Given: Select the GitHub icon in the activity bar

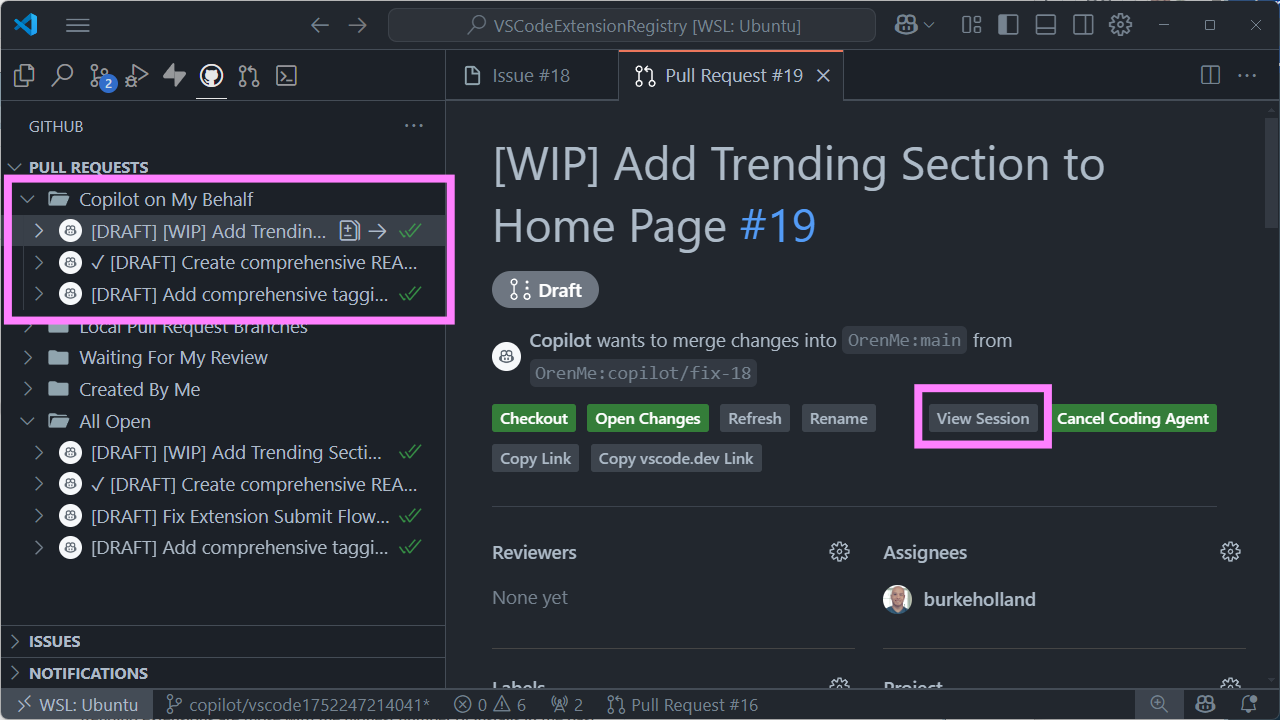Looking at the screenshot, I should (x=211, y=75).
